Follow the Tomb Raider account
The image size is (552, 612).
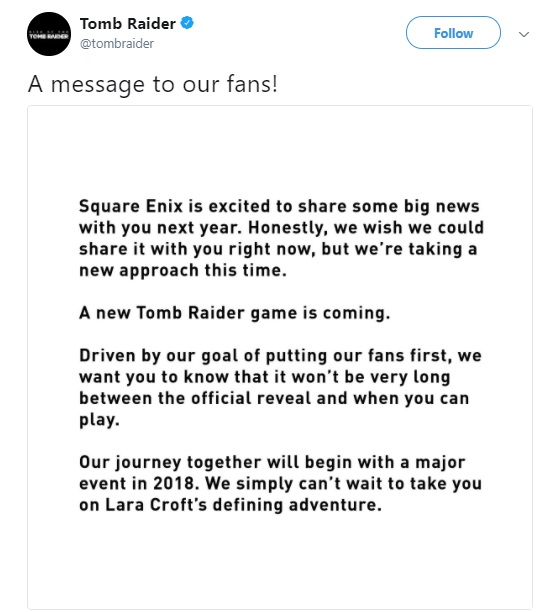point(453,33)
